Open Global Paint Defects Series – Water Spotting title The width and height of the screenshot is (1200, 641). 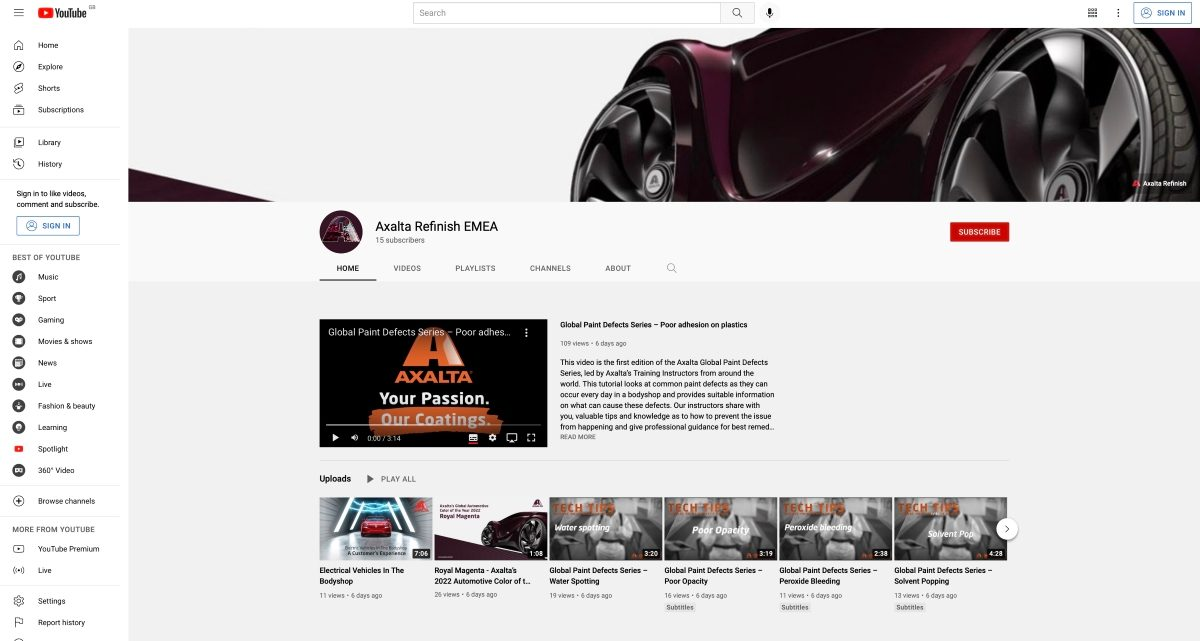click(599, 576)
